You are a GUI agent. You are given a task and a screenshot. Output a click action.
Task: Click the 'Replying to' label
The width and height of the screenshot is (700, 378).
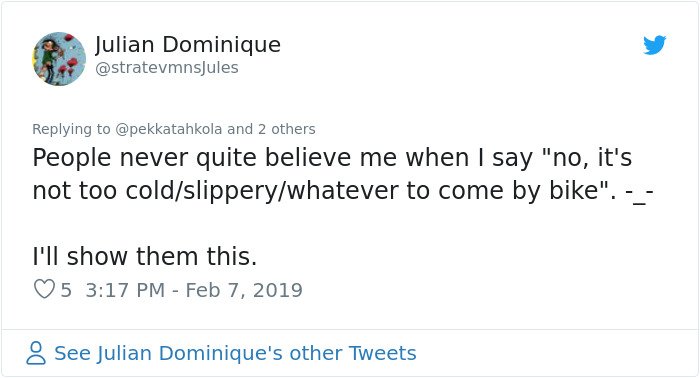[71, 129]
